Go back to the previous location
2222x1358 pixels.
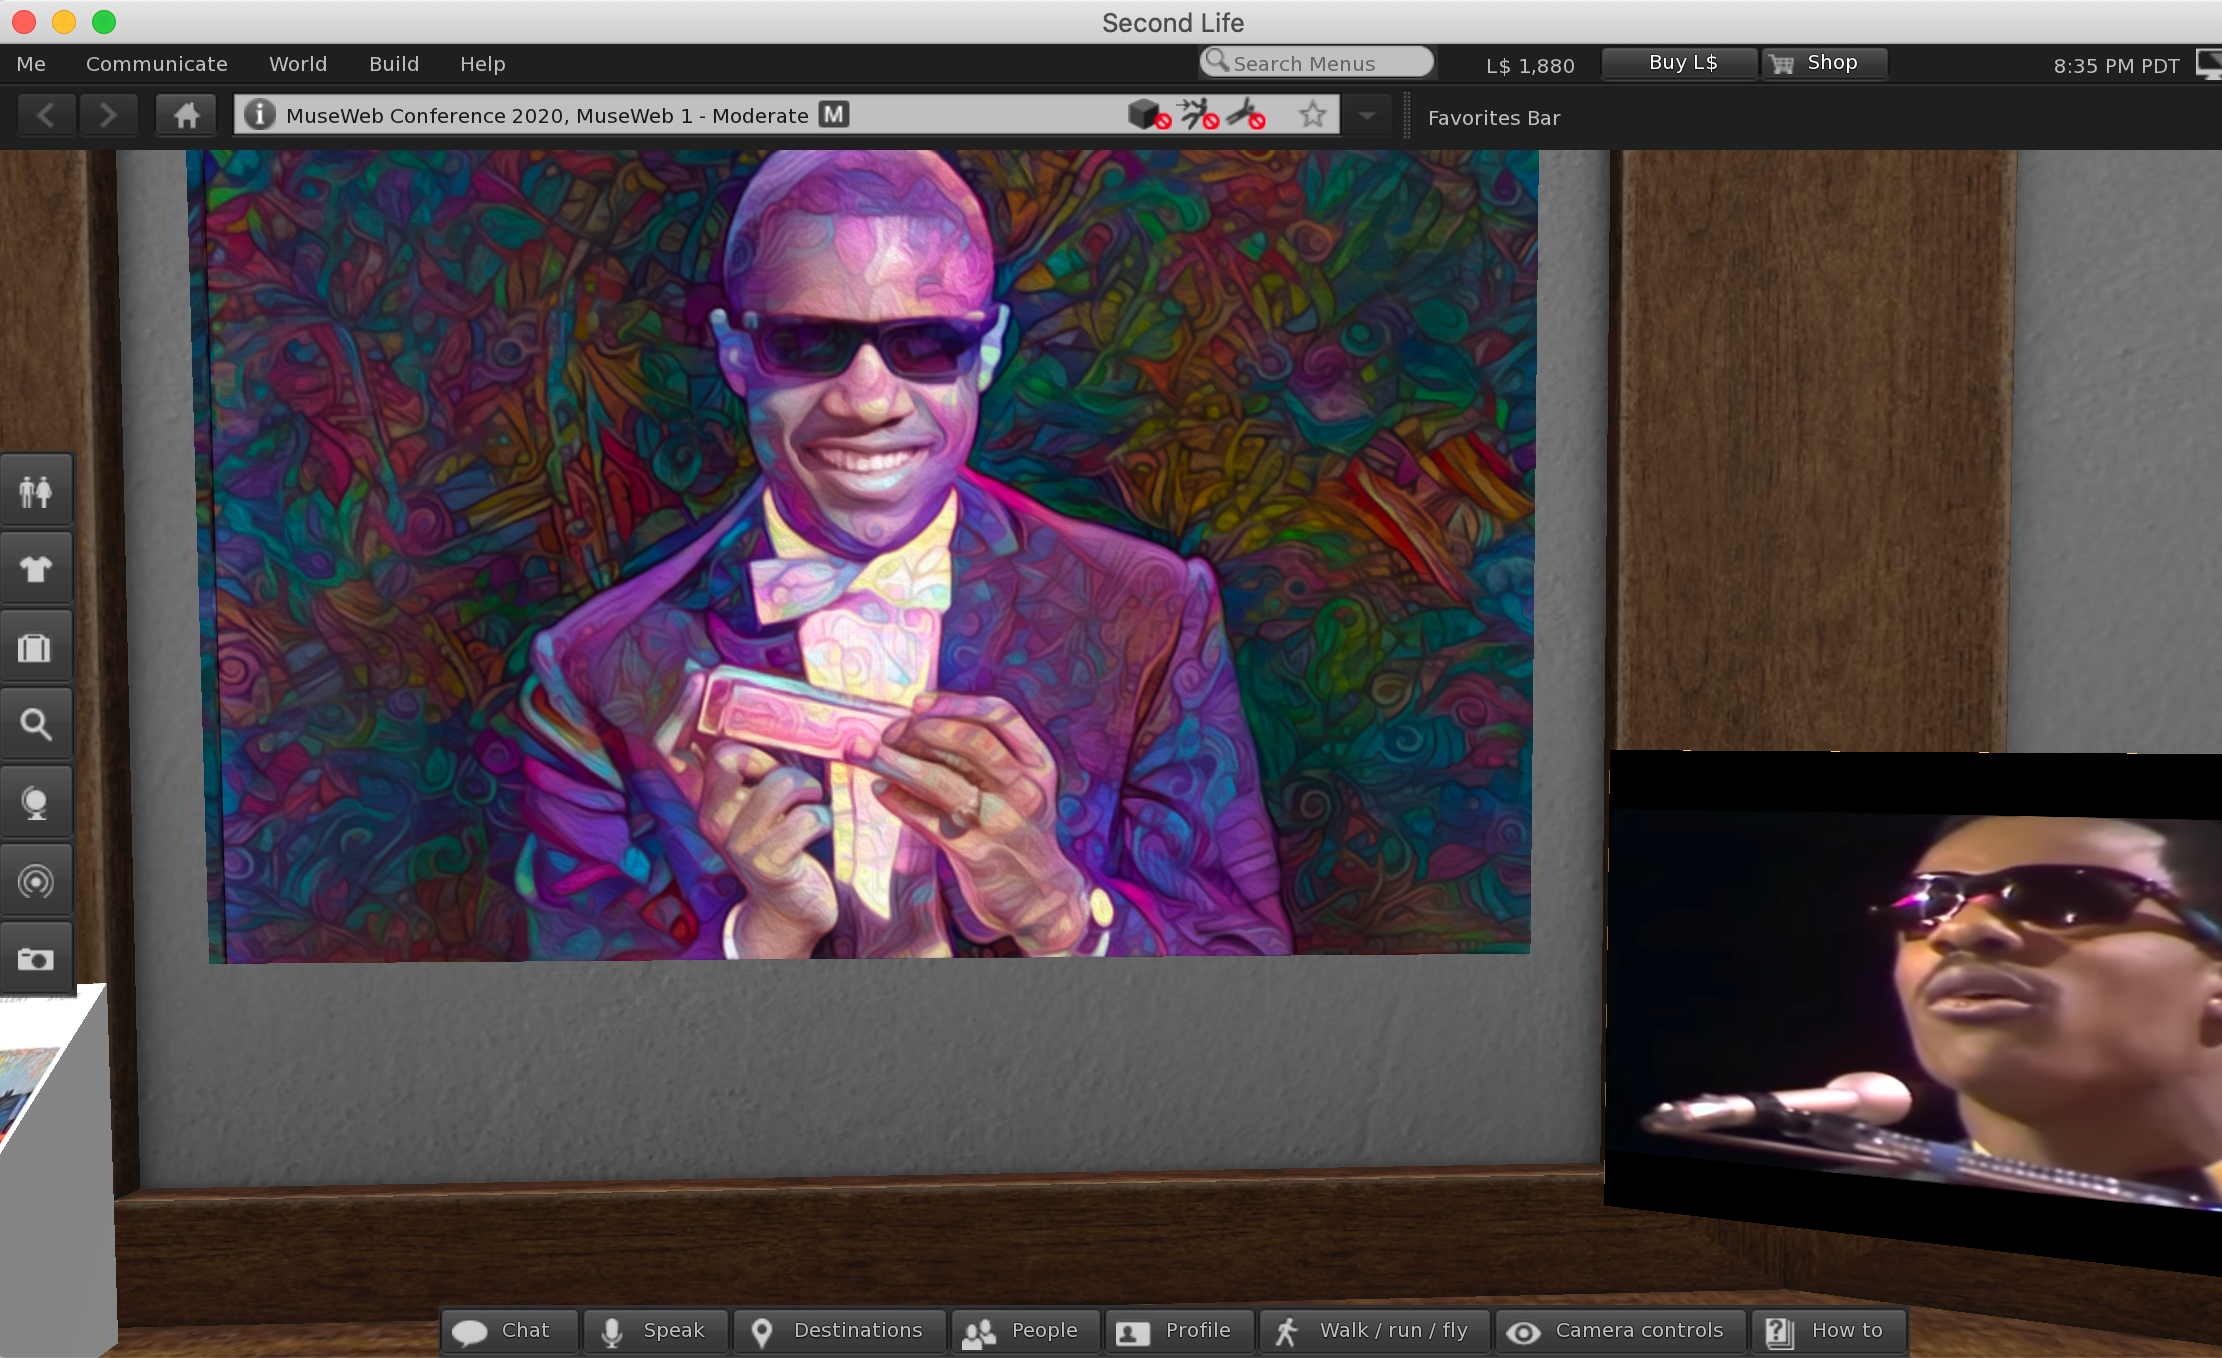46,116
